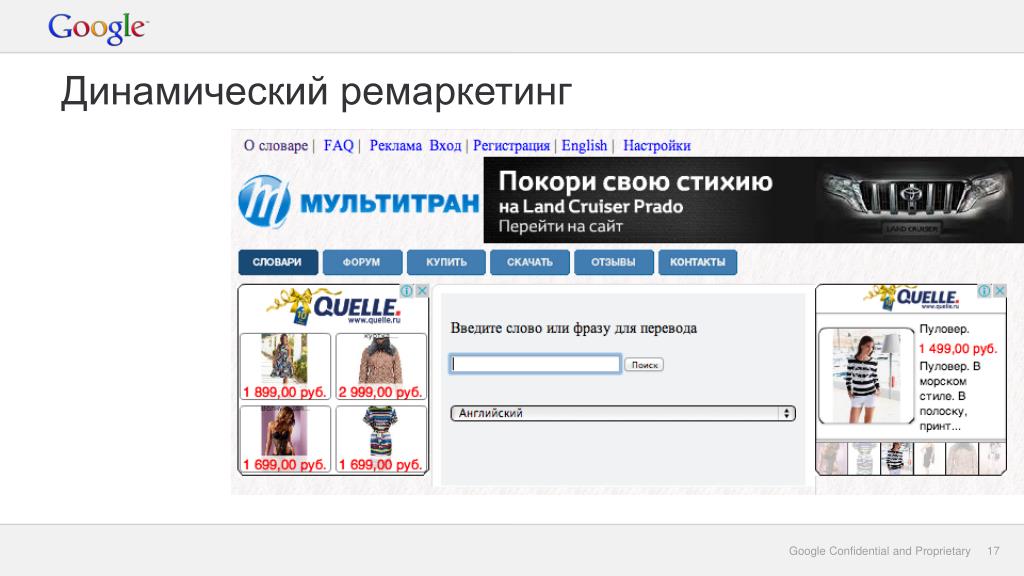
Task: Select the MULTITRAN site name text
Action: pyautogui.click(x=389, y=204)
